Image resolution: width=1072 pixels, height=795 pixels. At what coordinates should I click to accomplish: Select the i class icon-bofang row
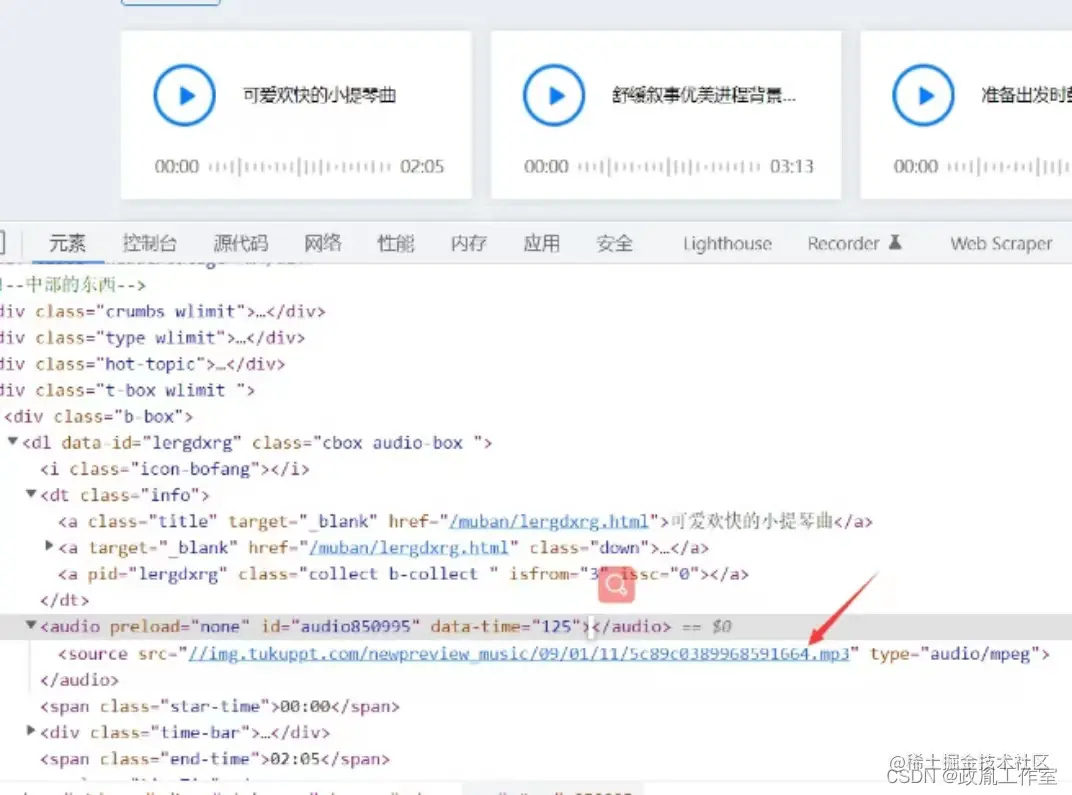click(174, 469)
